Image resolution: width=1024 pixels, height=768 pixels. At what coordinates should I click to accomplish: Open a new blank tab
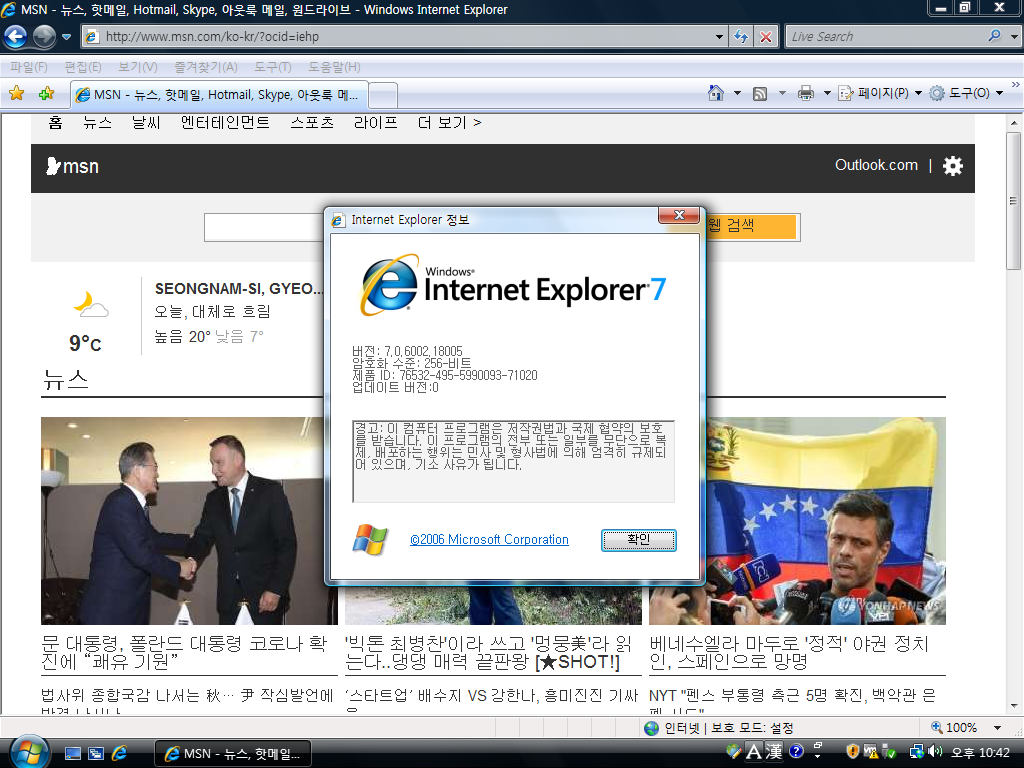(383, 95)
